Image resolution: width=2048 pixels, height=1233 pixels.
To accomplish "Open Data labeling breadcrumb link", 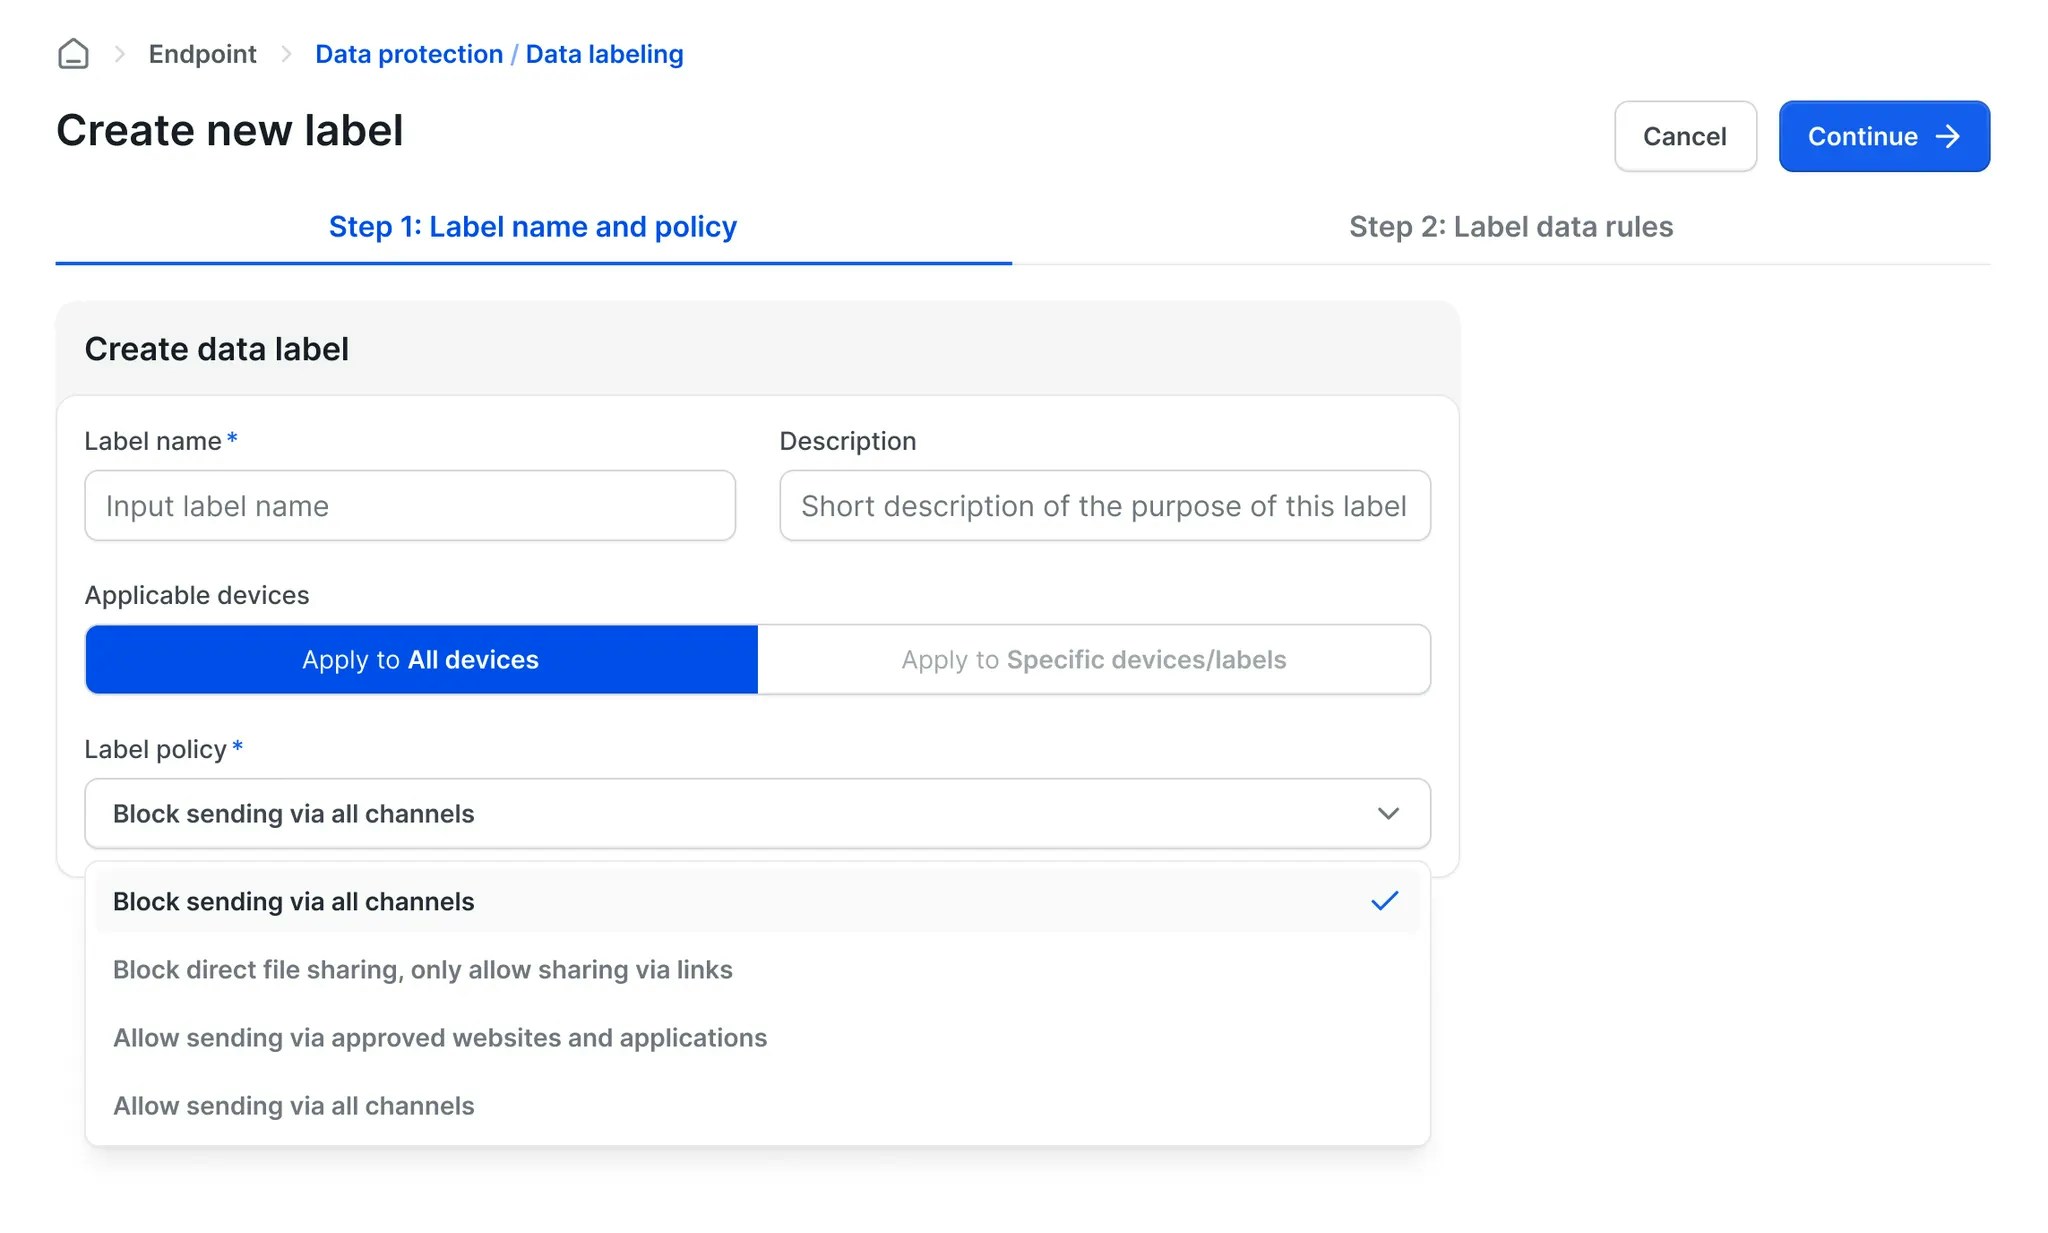I will pos(604,54).
